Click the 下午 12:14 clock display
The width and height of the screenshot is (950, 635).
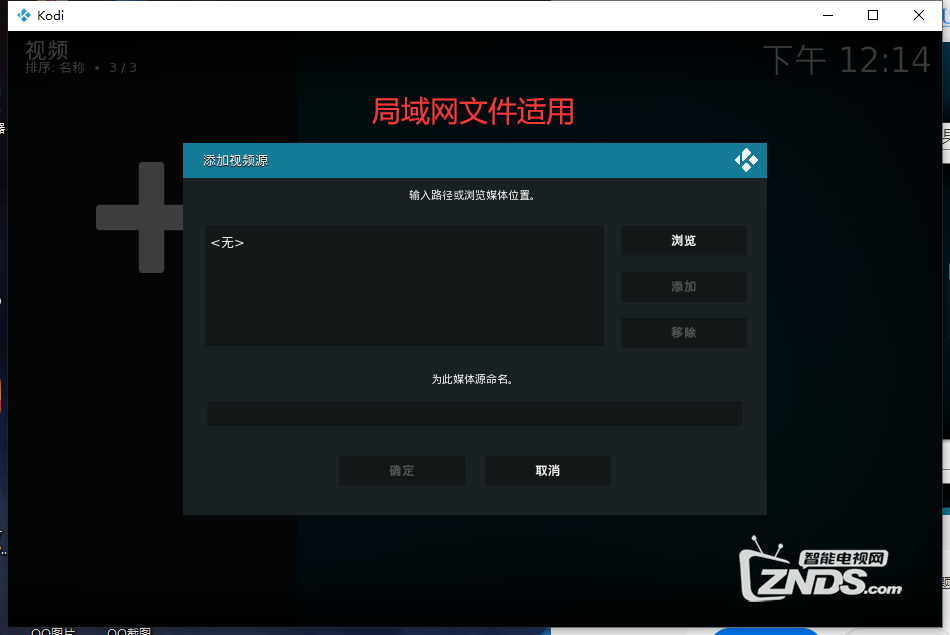(845, 60)
